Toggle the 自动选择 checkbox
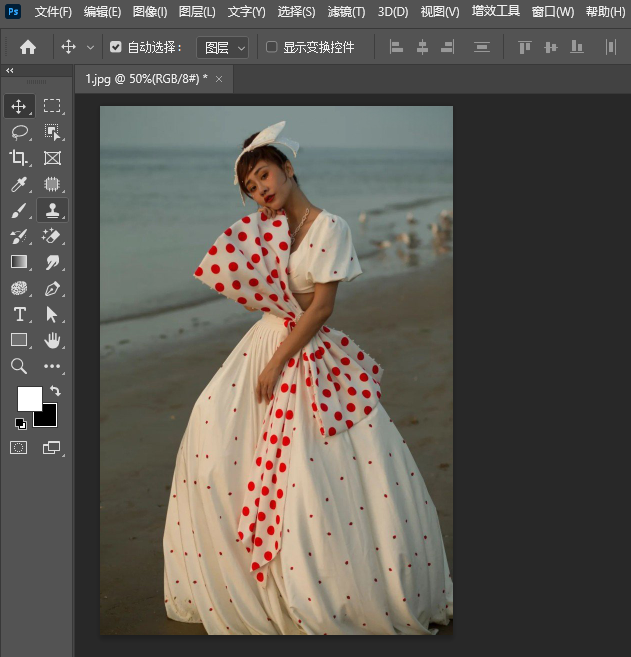 (x=116, y=47)
